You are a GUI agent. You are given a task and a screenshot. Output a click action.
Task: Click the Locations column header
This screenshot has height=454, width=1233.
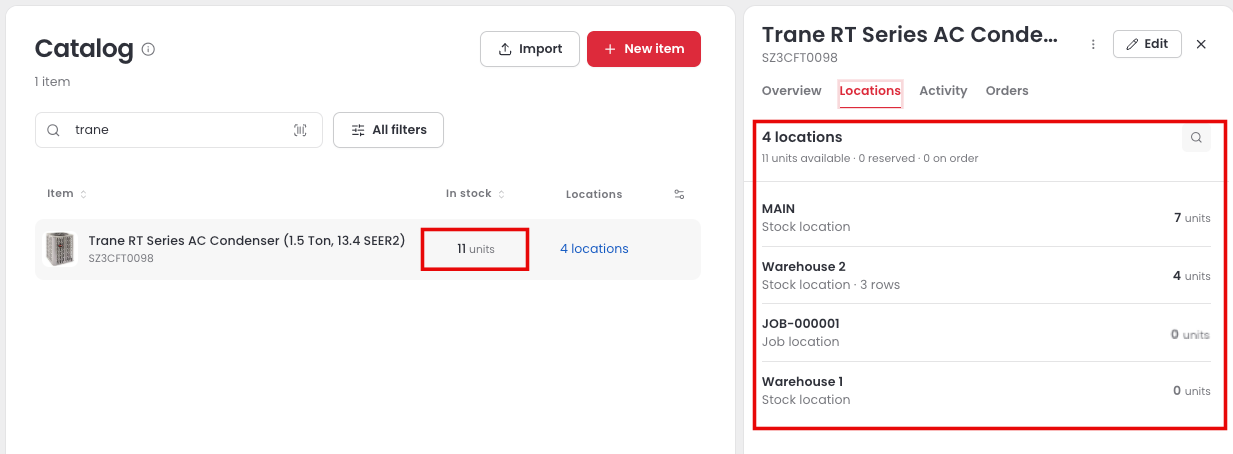tap(594, 194)
